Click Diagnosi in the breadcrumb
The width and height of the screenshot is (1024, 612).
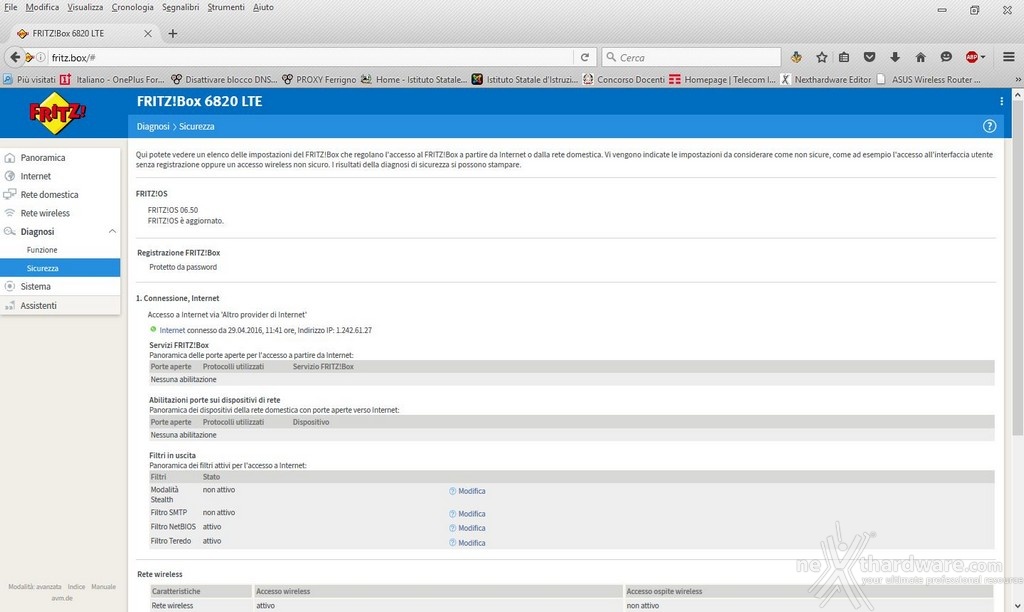(153, 126)
